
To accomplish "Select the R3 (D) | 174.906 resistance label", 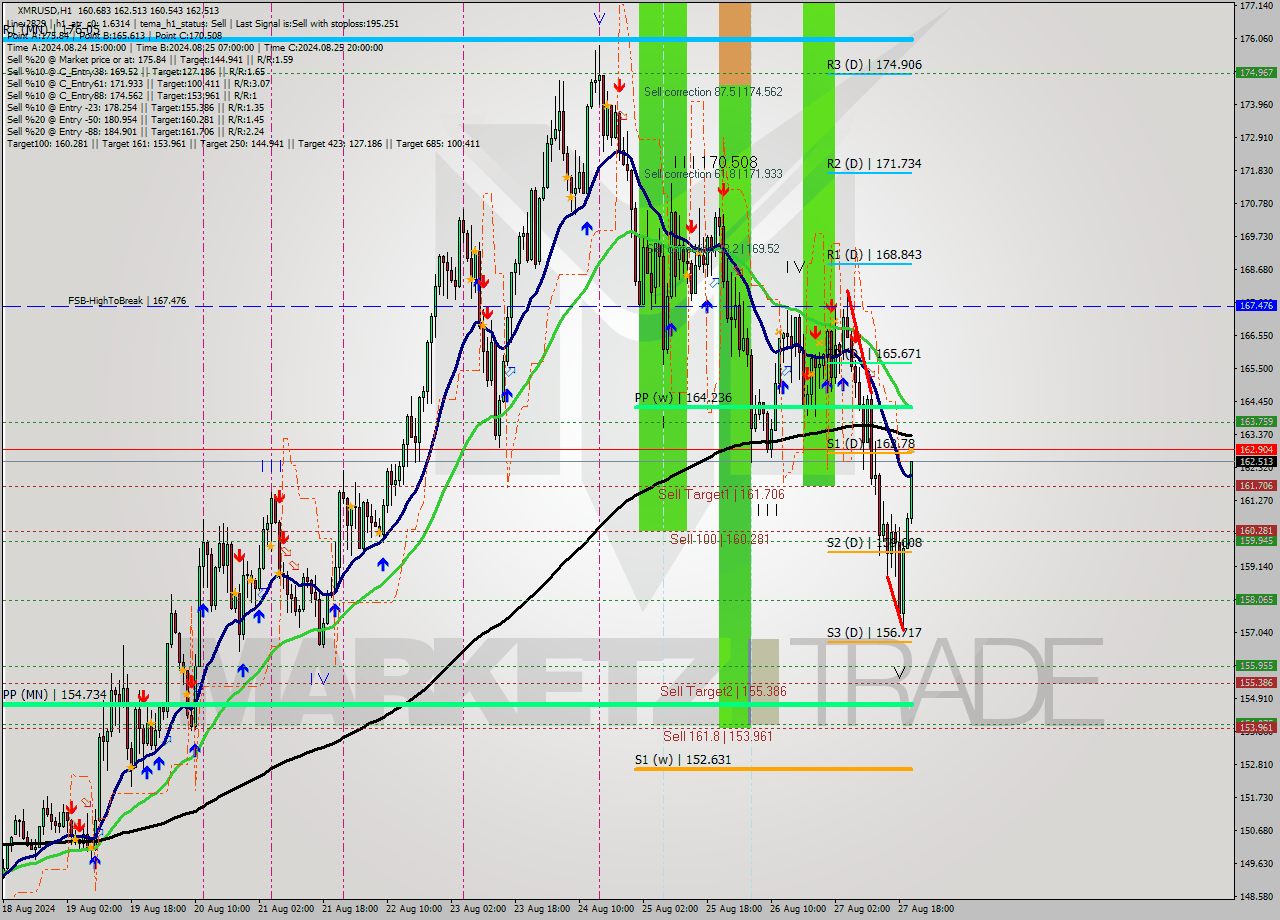I will pos(874,65).
